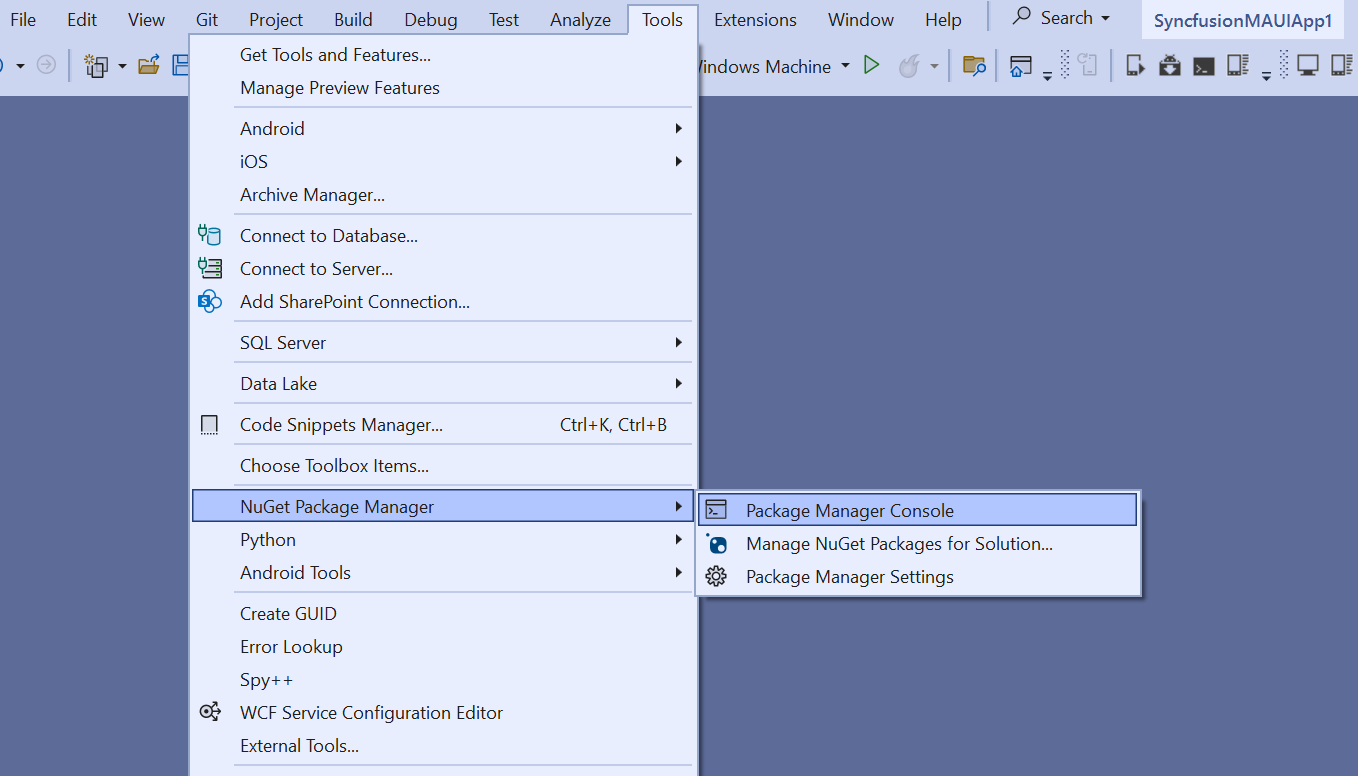The image size is (1358, 776).
Task: Click the Navigate Forward arrow icon
Action: tap(46, 66)
